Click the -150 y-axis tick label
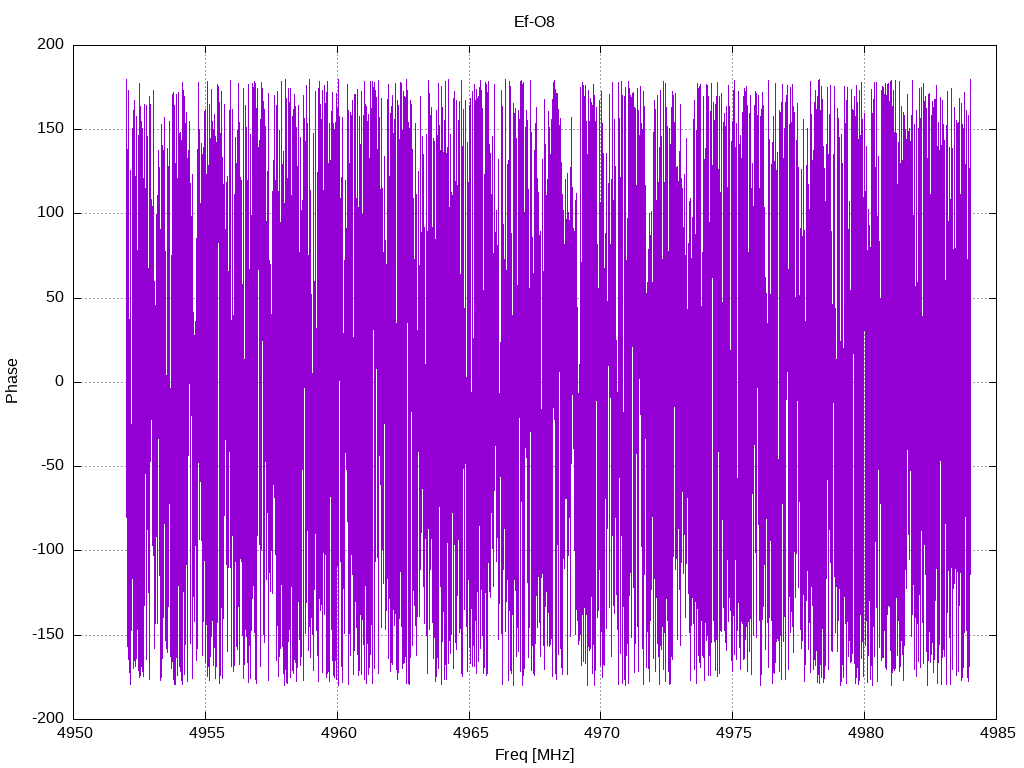Screen dimensions: 1024x768 tap(48, 634)
